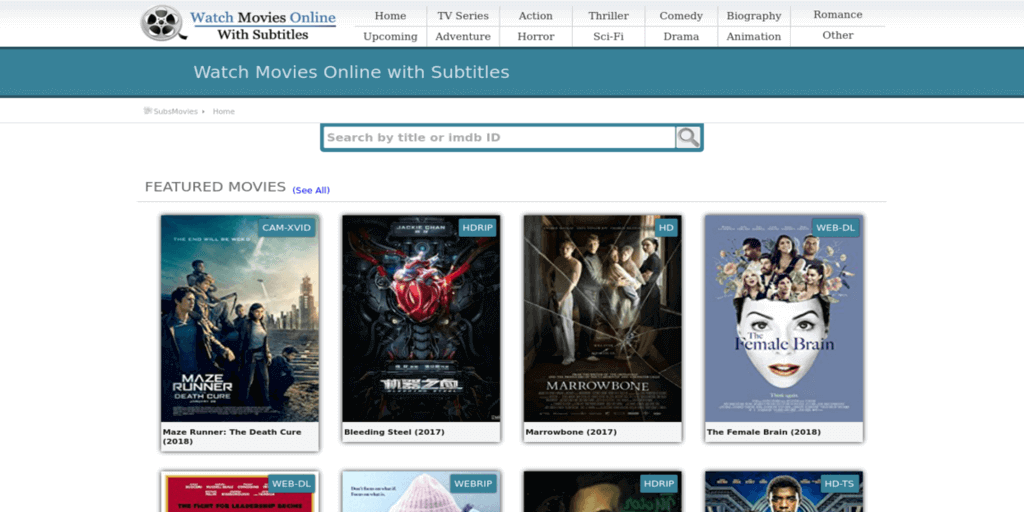Screen dimensions: 1024x512
Task: Open the second-row poster with pink beanie
Action: coord(421,492)
